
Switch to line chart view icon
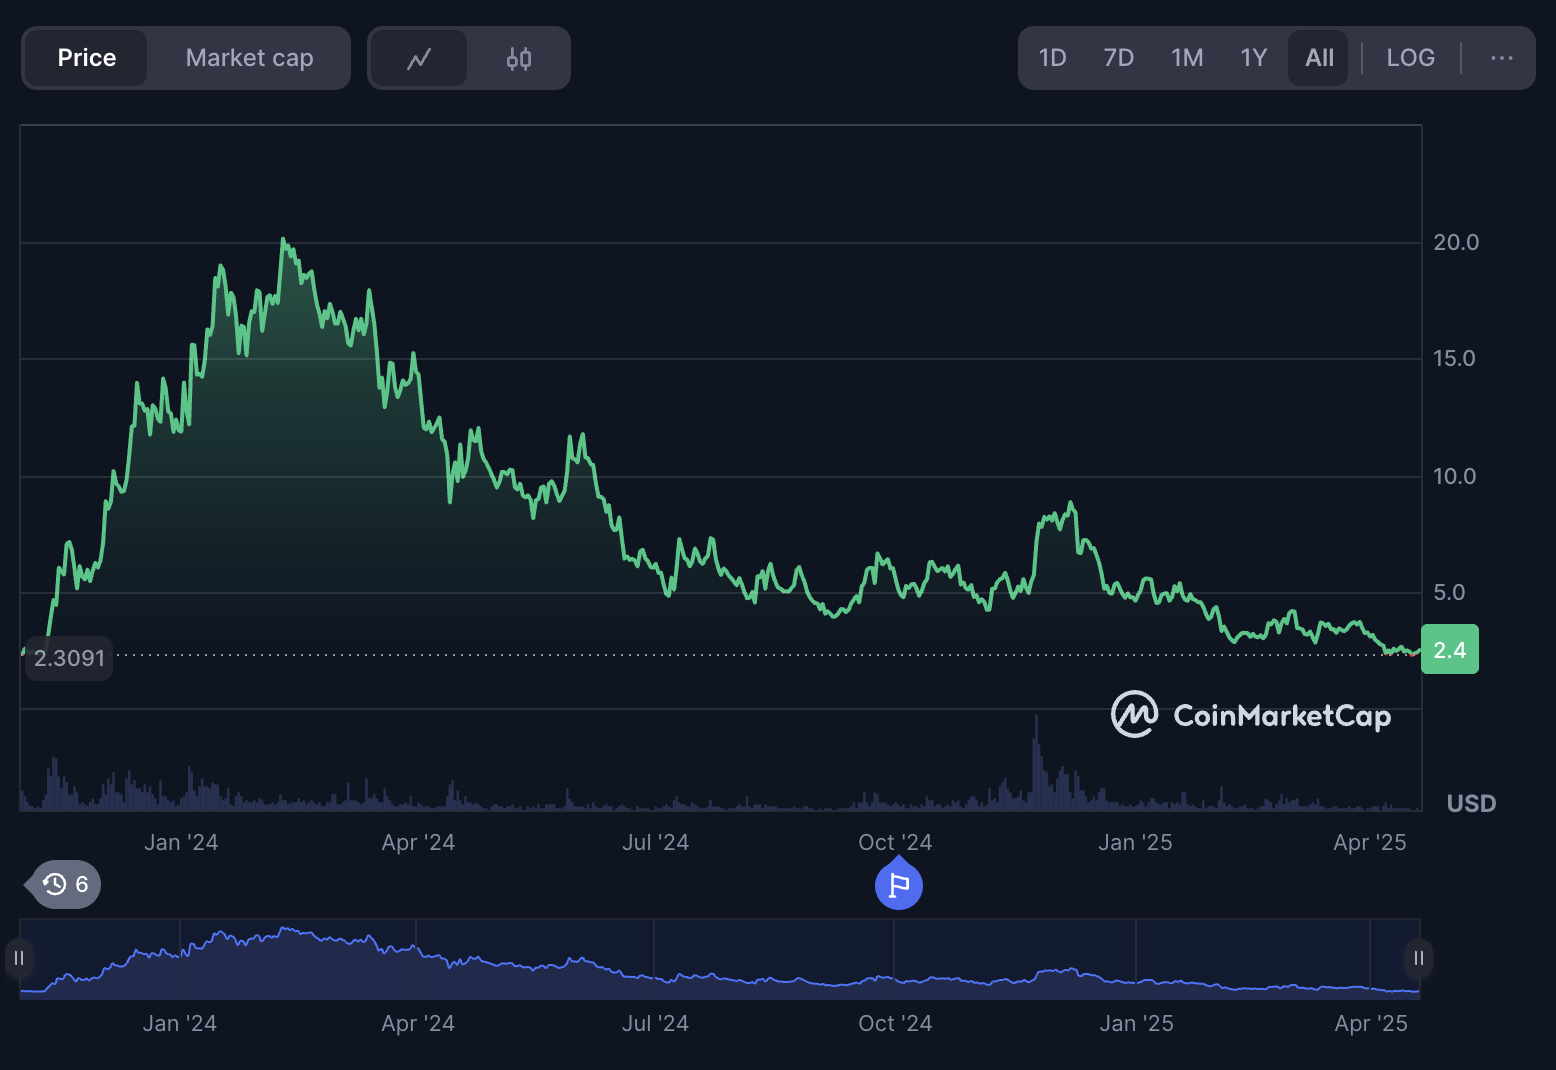[418, 59]
